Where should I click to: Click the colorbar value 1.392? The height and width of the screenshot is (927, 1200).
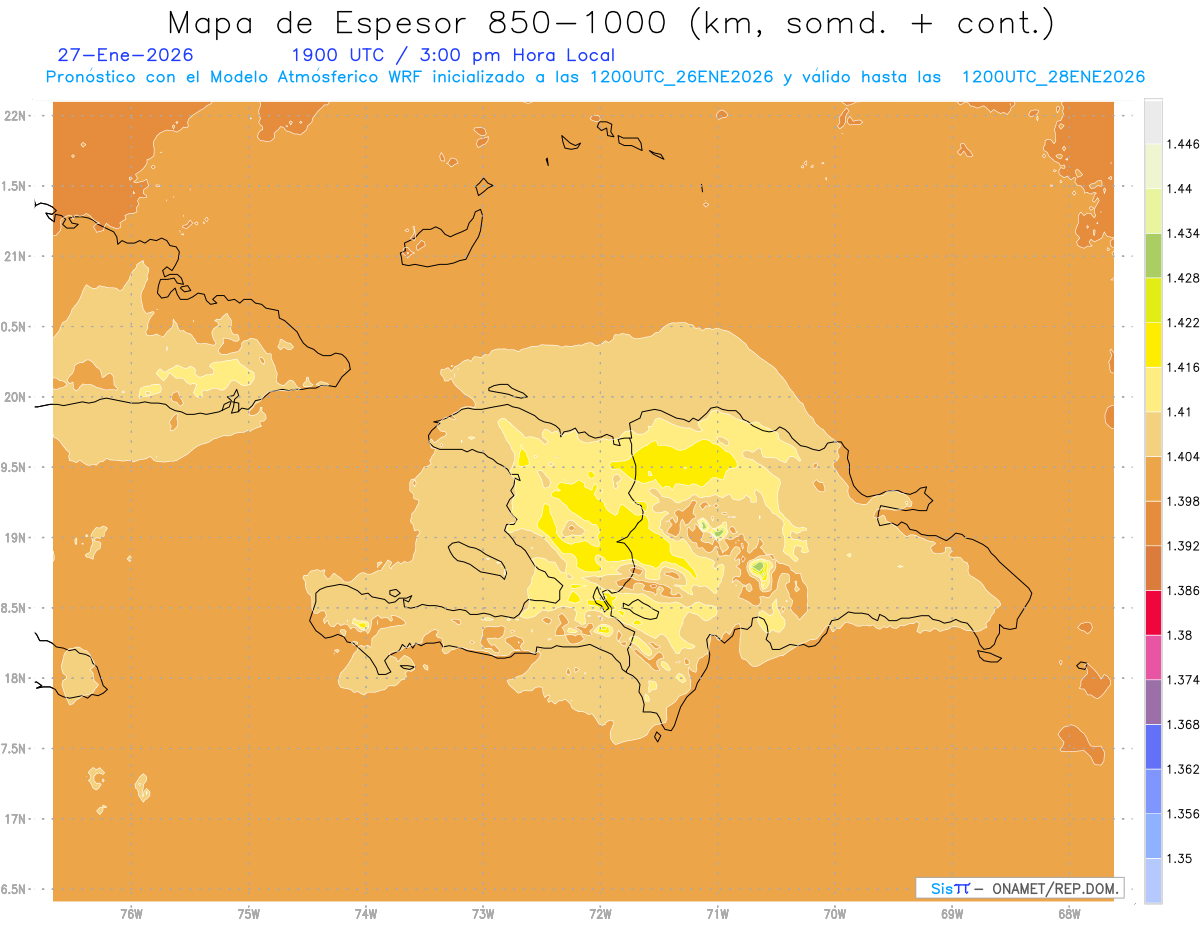tap(1183, 546)
